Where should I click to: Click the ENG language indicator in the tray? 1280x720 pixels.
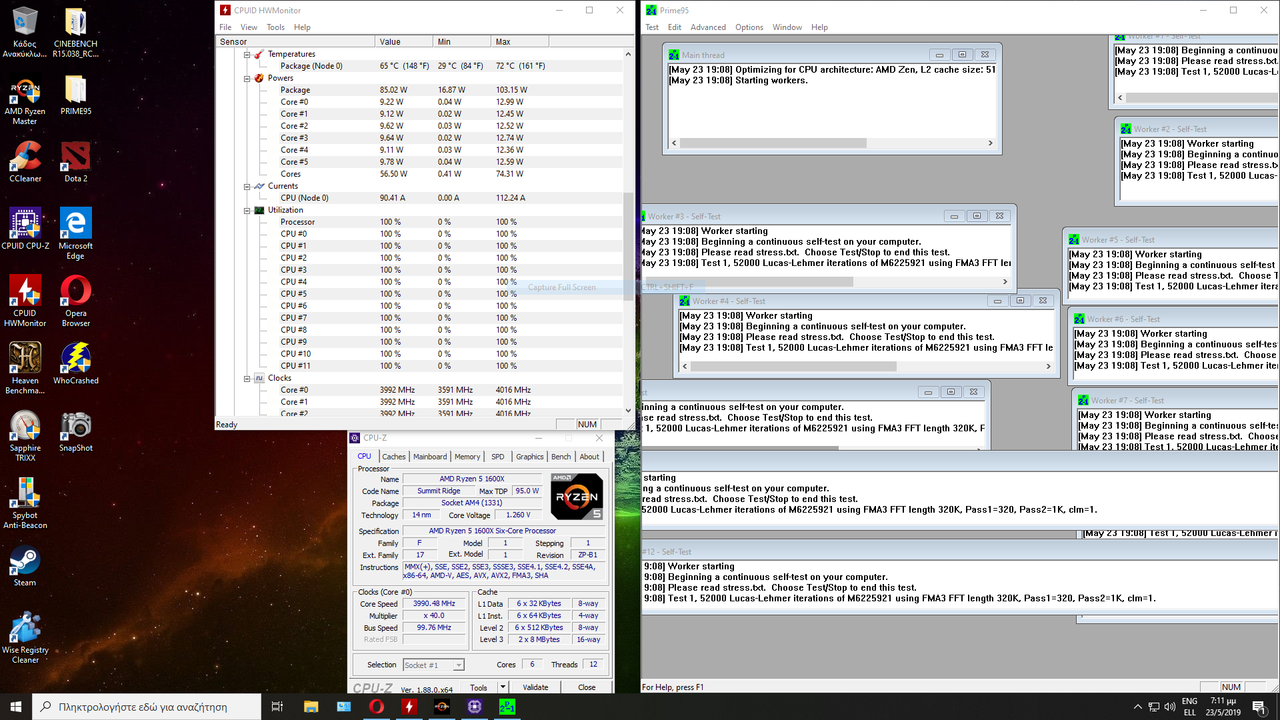[1190, 701]
